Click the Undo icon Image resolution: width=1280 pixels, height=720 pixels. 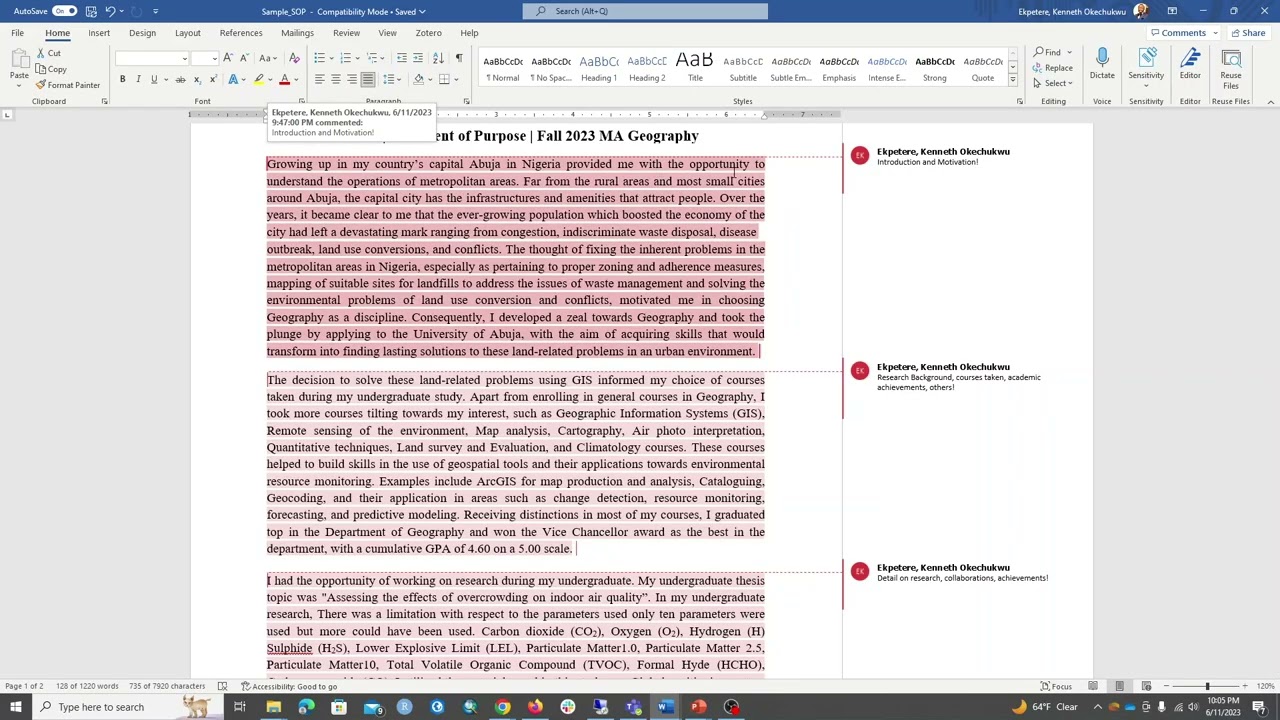(110, 11)
